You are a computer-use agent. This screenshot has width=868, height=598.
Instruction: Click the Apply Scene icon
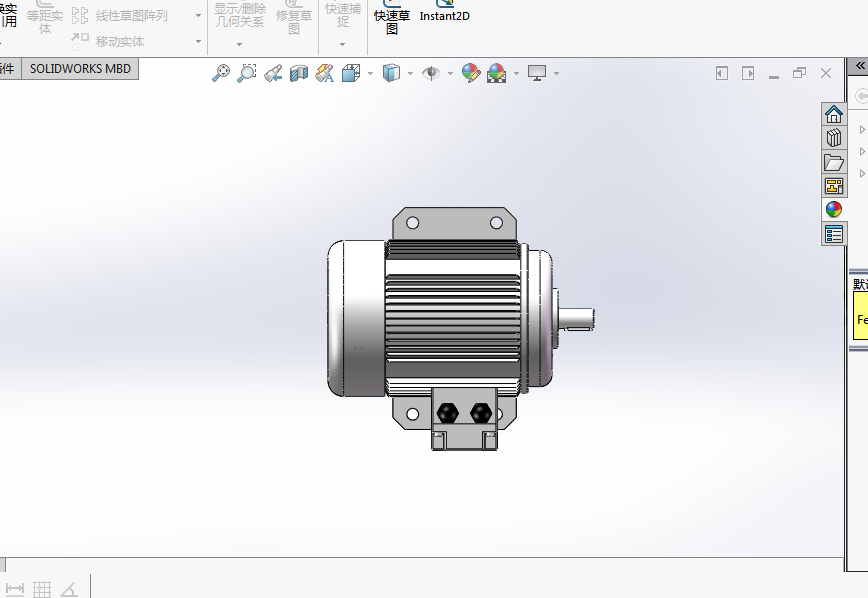coord(497,73)
